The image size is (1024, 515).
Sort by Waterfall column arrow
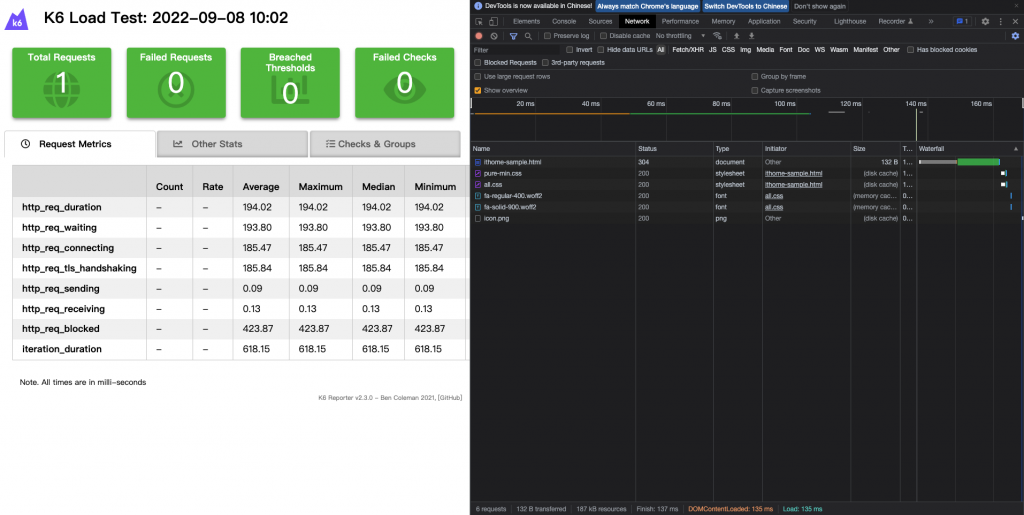pyautogui.click(x=1016, y=149)
